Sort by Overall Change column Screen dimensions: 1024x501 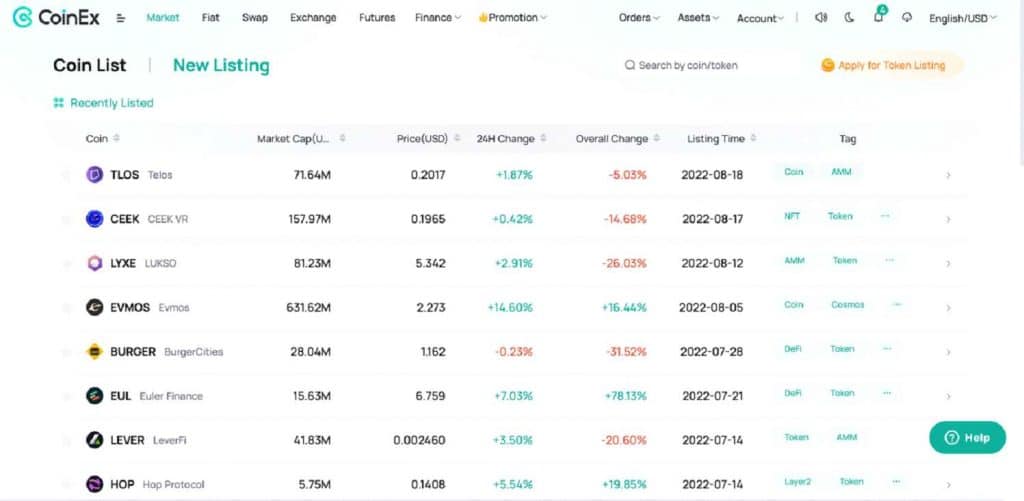tap(618, 138)
